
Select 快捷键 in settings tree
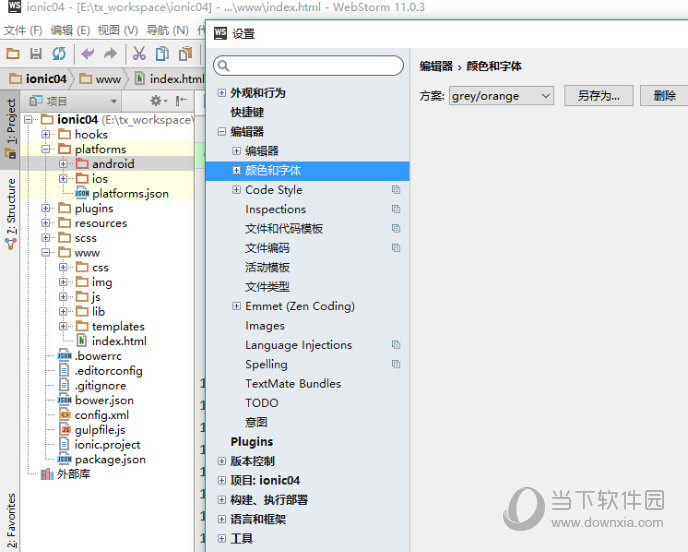(247, 112)
